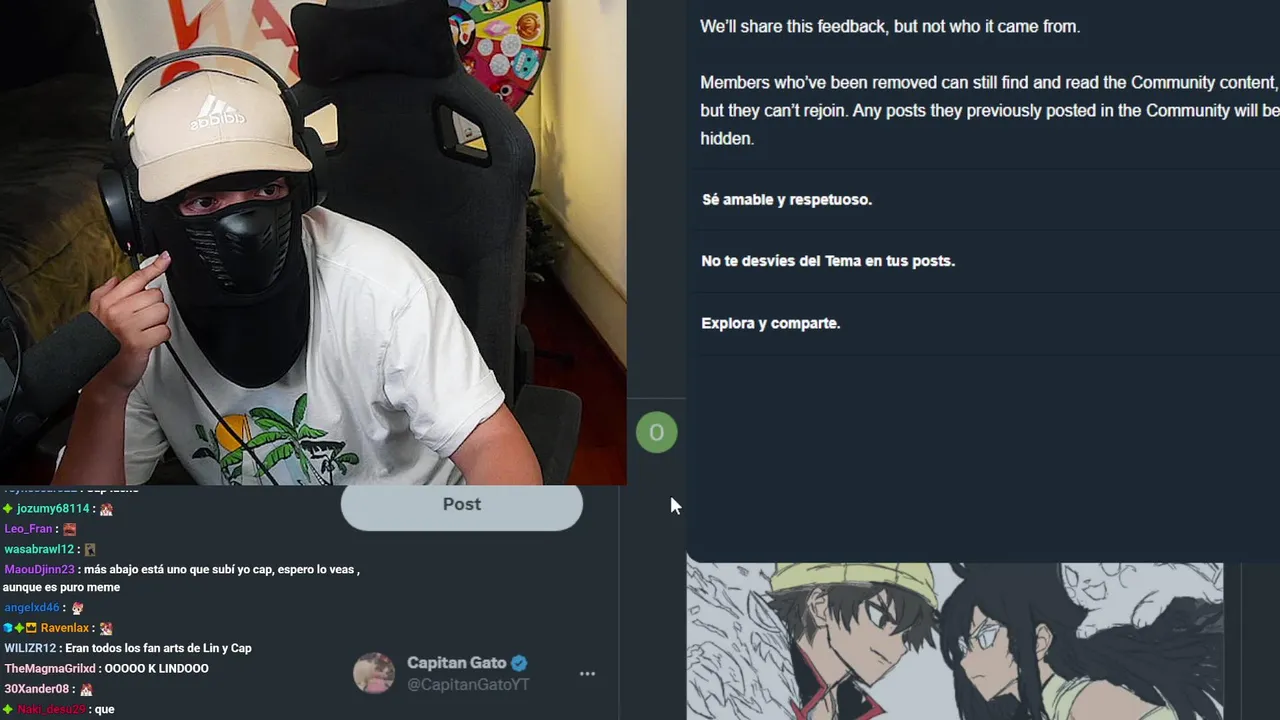Click WILIZR12's username in chat
Viewport: 1280px width, 720px height.
click(x=30, y=649)
